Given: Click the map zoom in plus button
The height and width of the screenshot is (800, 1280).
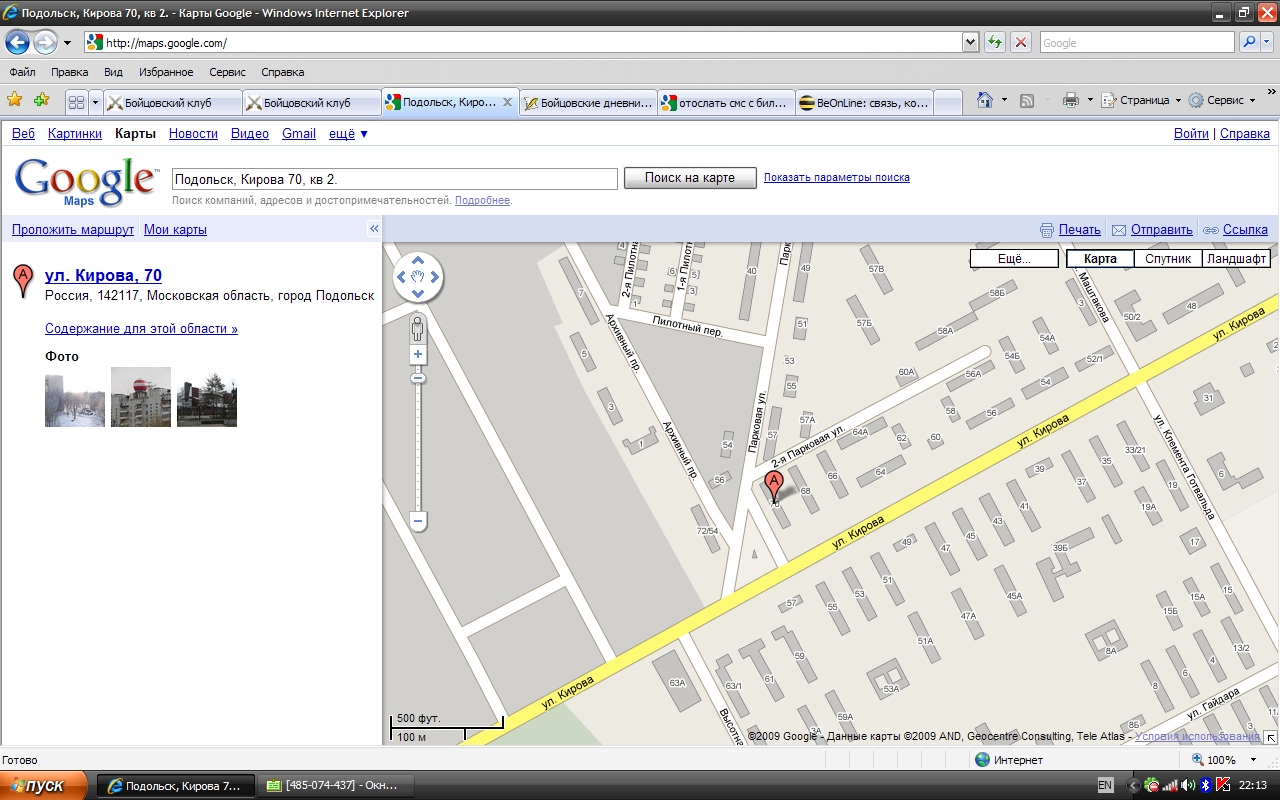Looking at the screenshot, I should (x=418, y=355).
